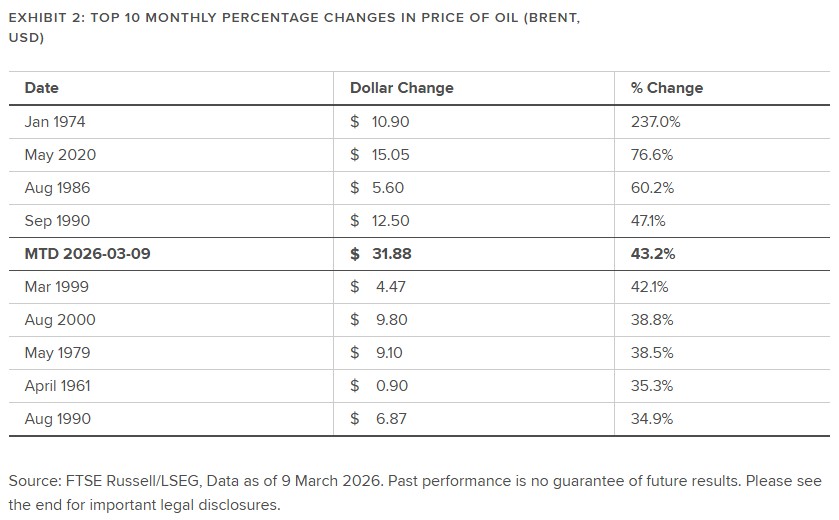
Task: Click the bold MTD 2026-03-09 row label
Action: [x=87, y=254]
